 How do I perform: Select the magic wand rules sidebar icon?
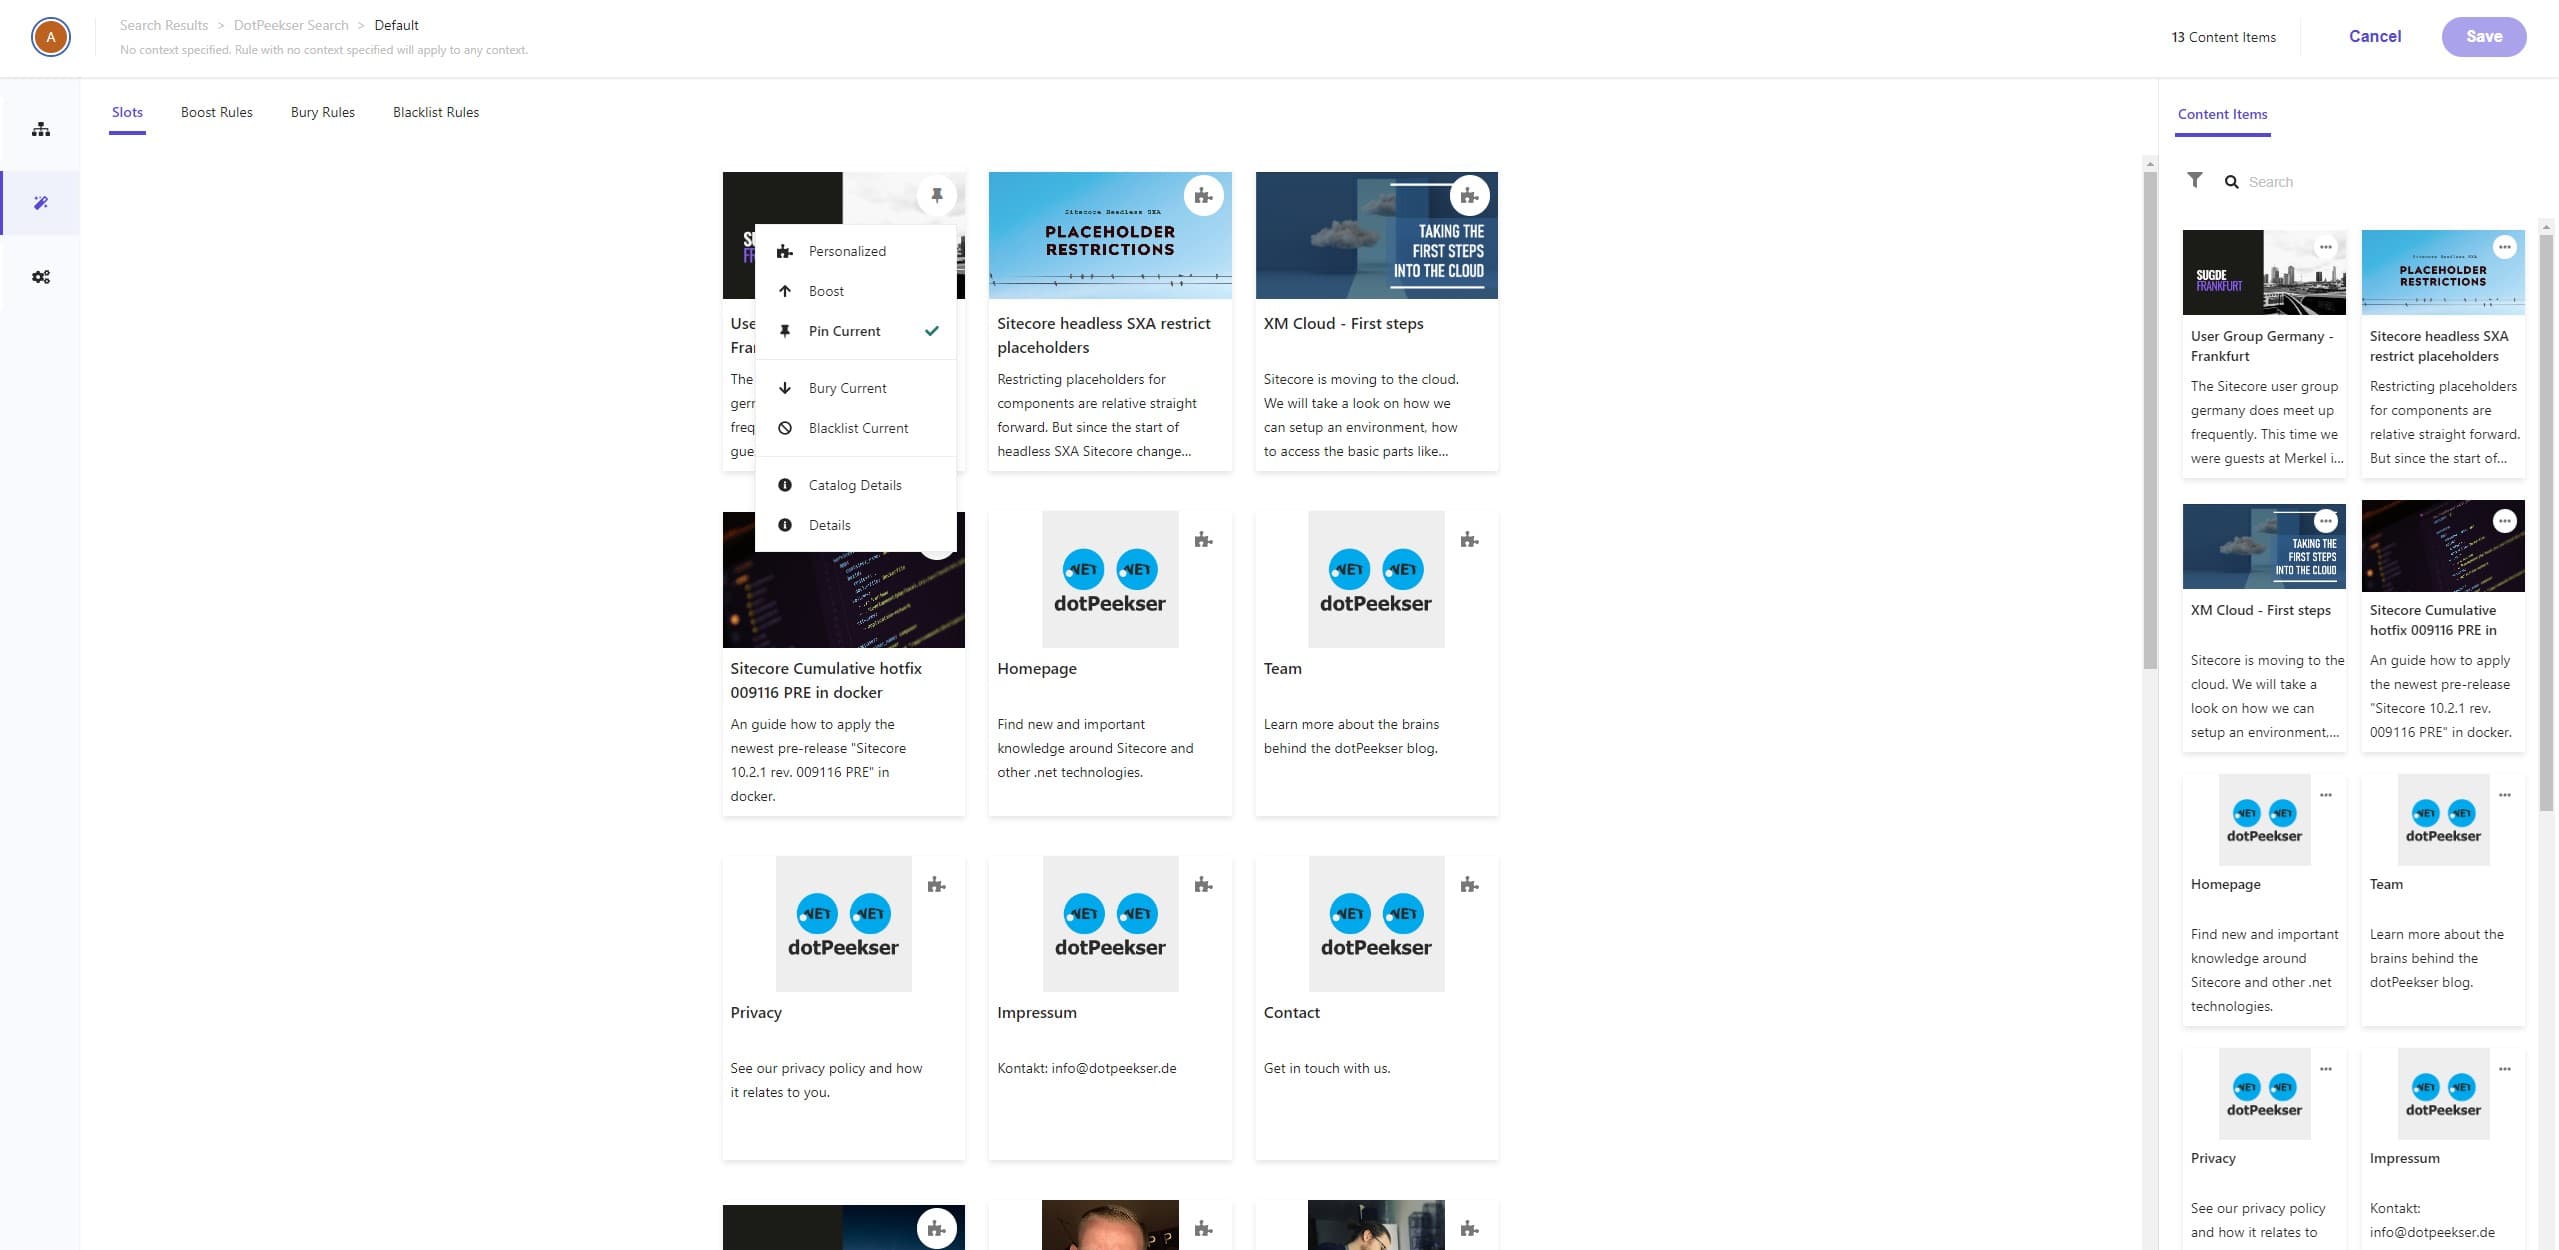click(x=41, y=203)
